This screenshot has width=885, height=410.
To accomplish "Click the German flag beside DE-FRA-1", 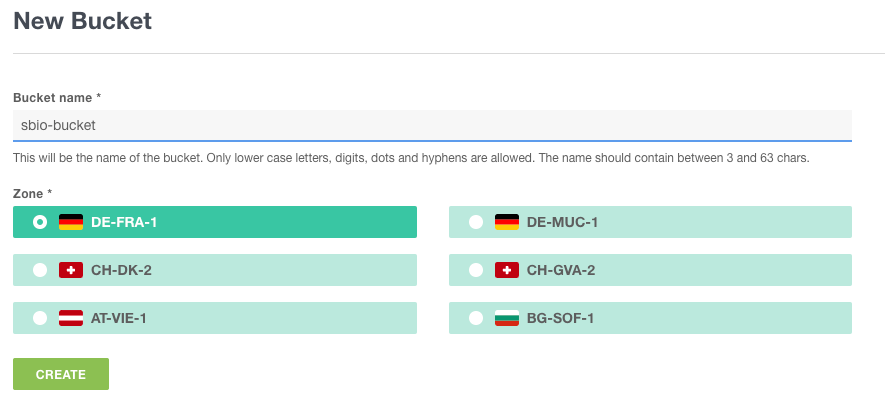I will point(71,222).
